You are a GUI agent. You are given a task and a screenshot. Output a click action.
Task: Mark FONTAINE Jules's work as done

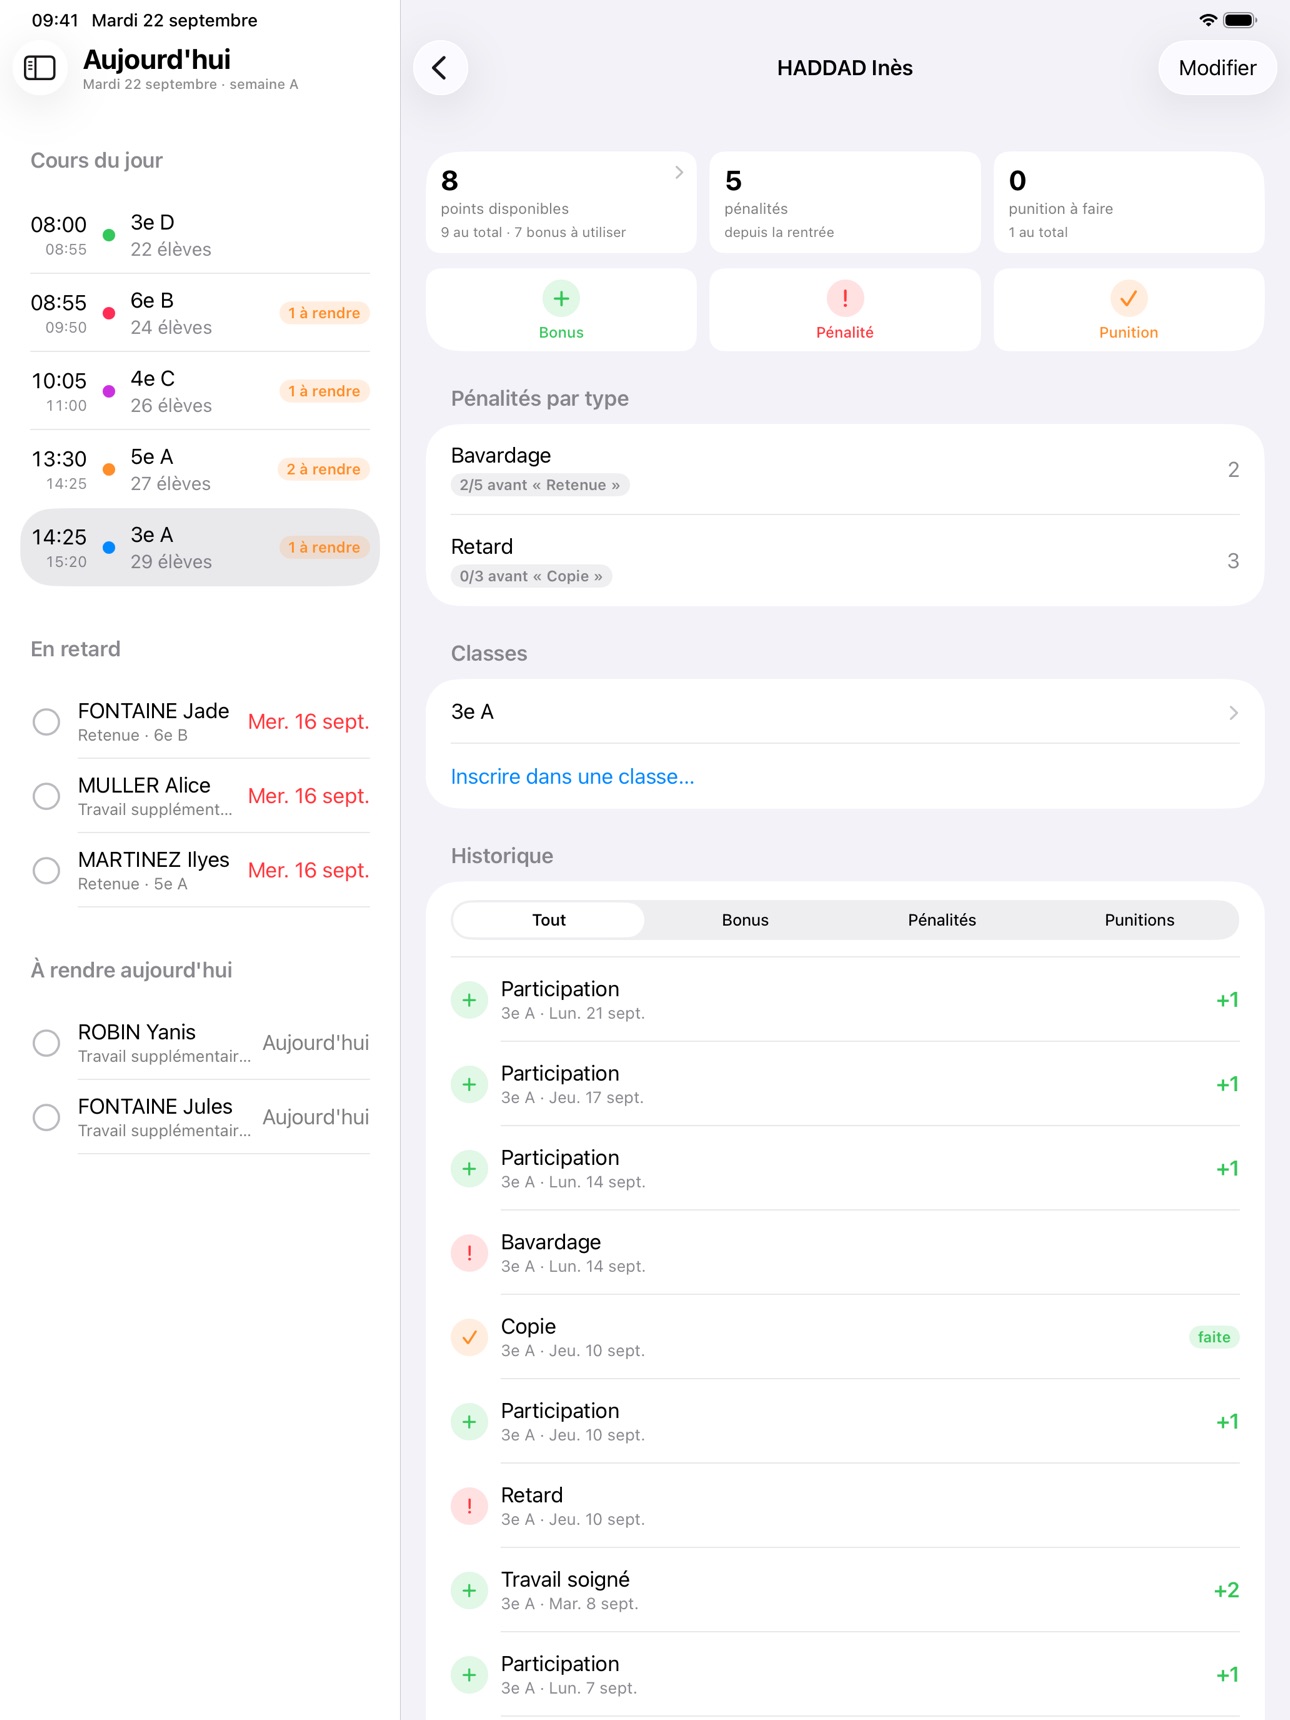tap(46, 1117)
